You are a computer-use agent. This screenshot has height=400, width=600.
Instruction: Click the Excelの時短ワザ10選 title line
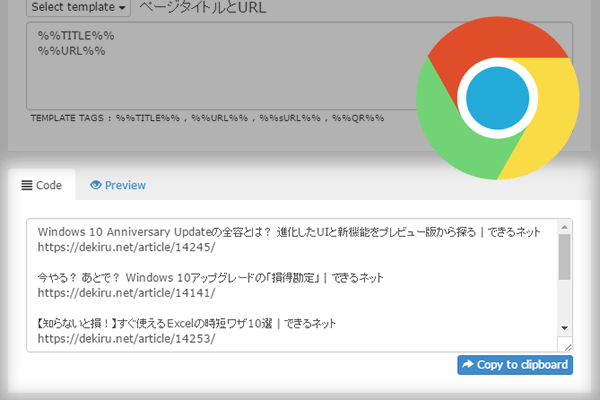(x=186, y=324)
